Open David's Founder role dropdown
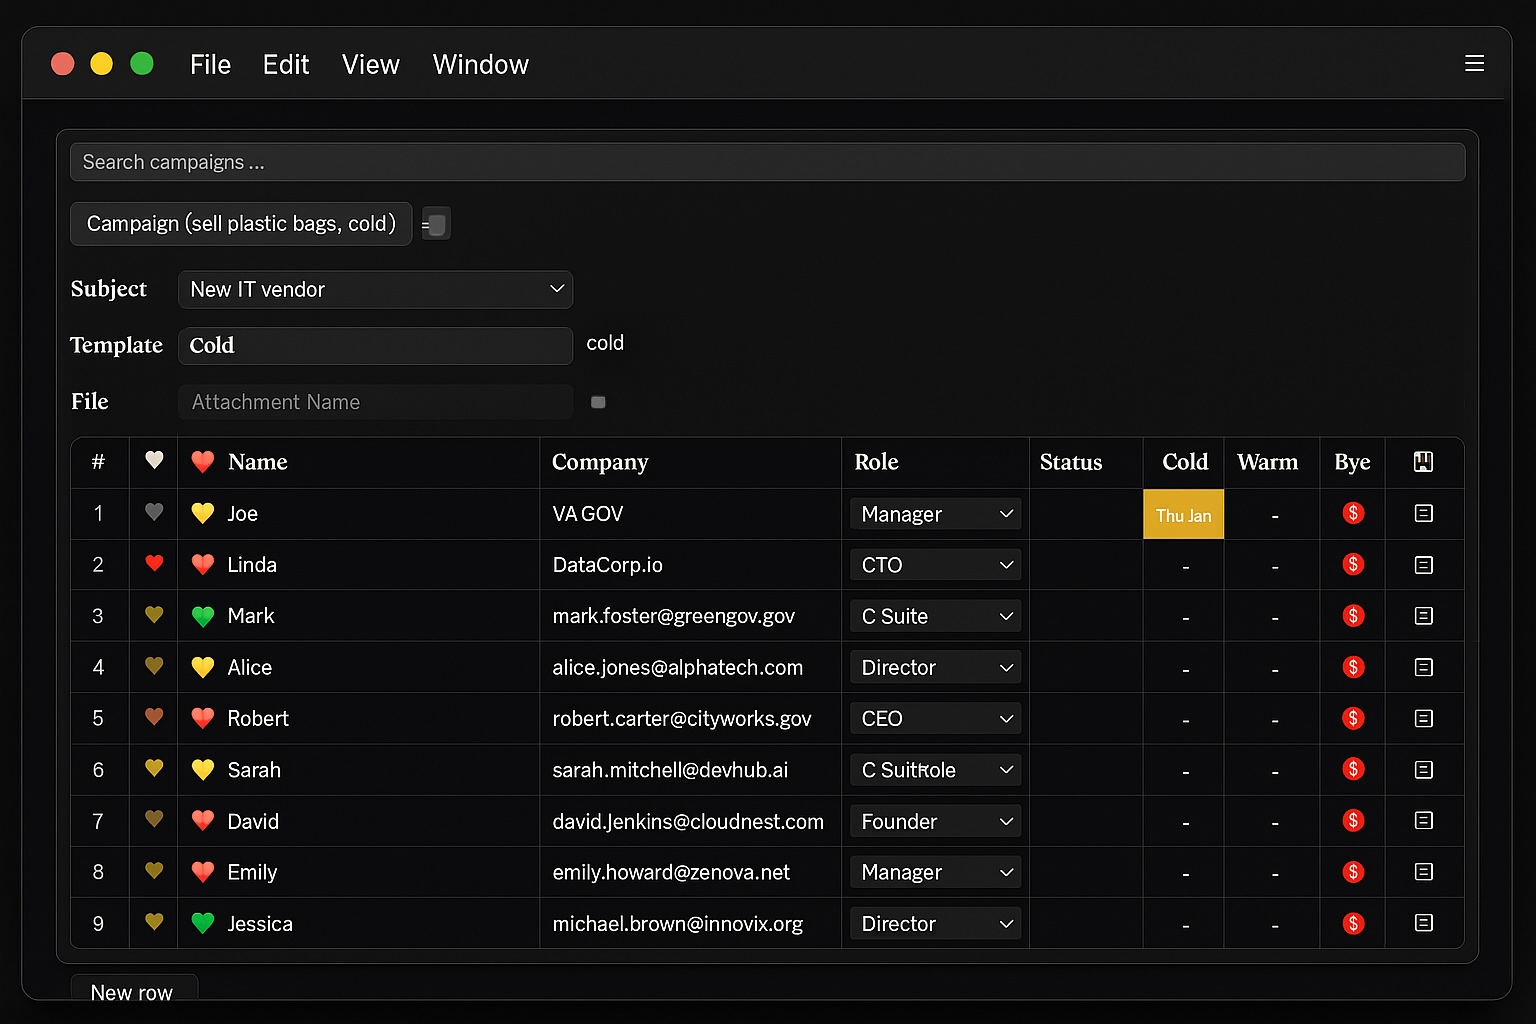Screen dimensions: 1536x1024 coord(935,821)
